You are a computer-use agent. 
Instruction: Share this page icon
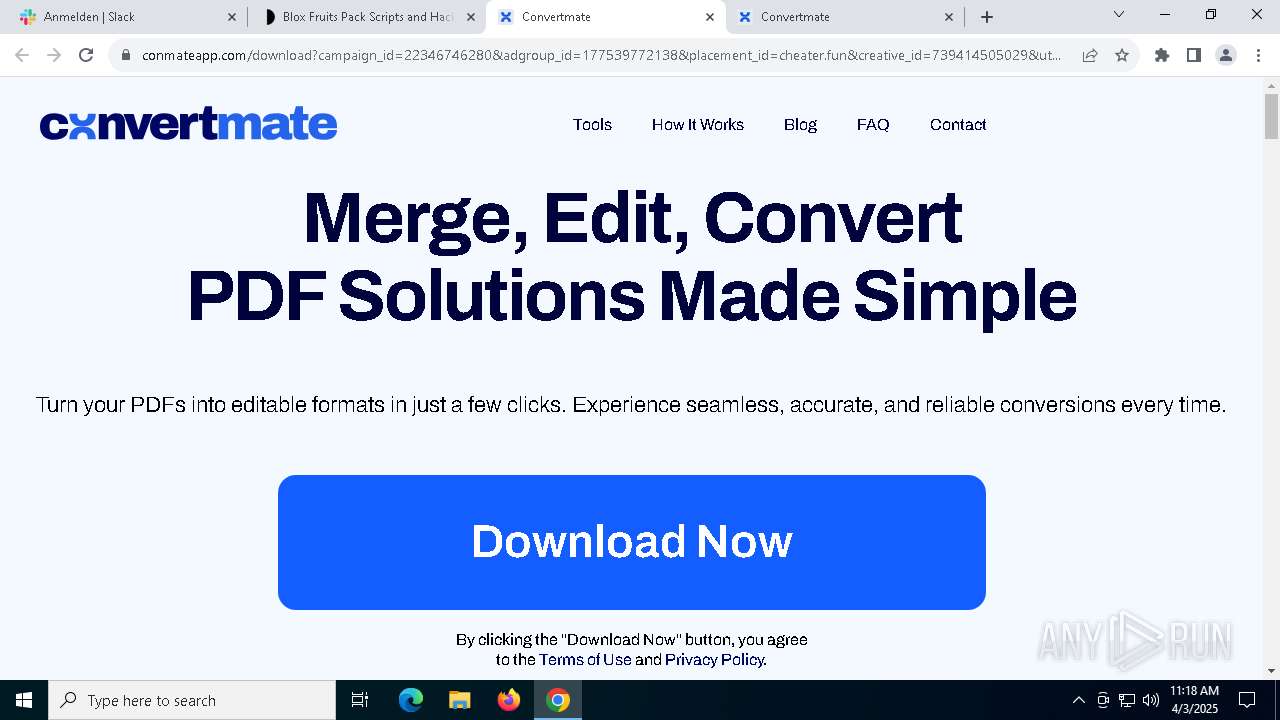click(1090, 55)
